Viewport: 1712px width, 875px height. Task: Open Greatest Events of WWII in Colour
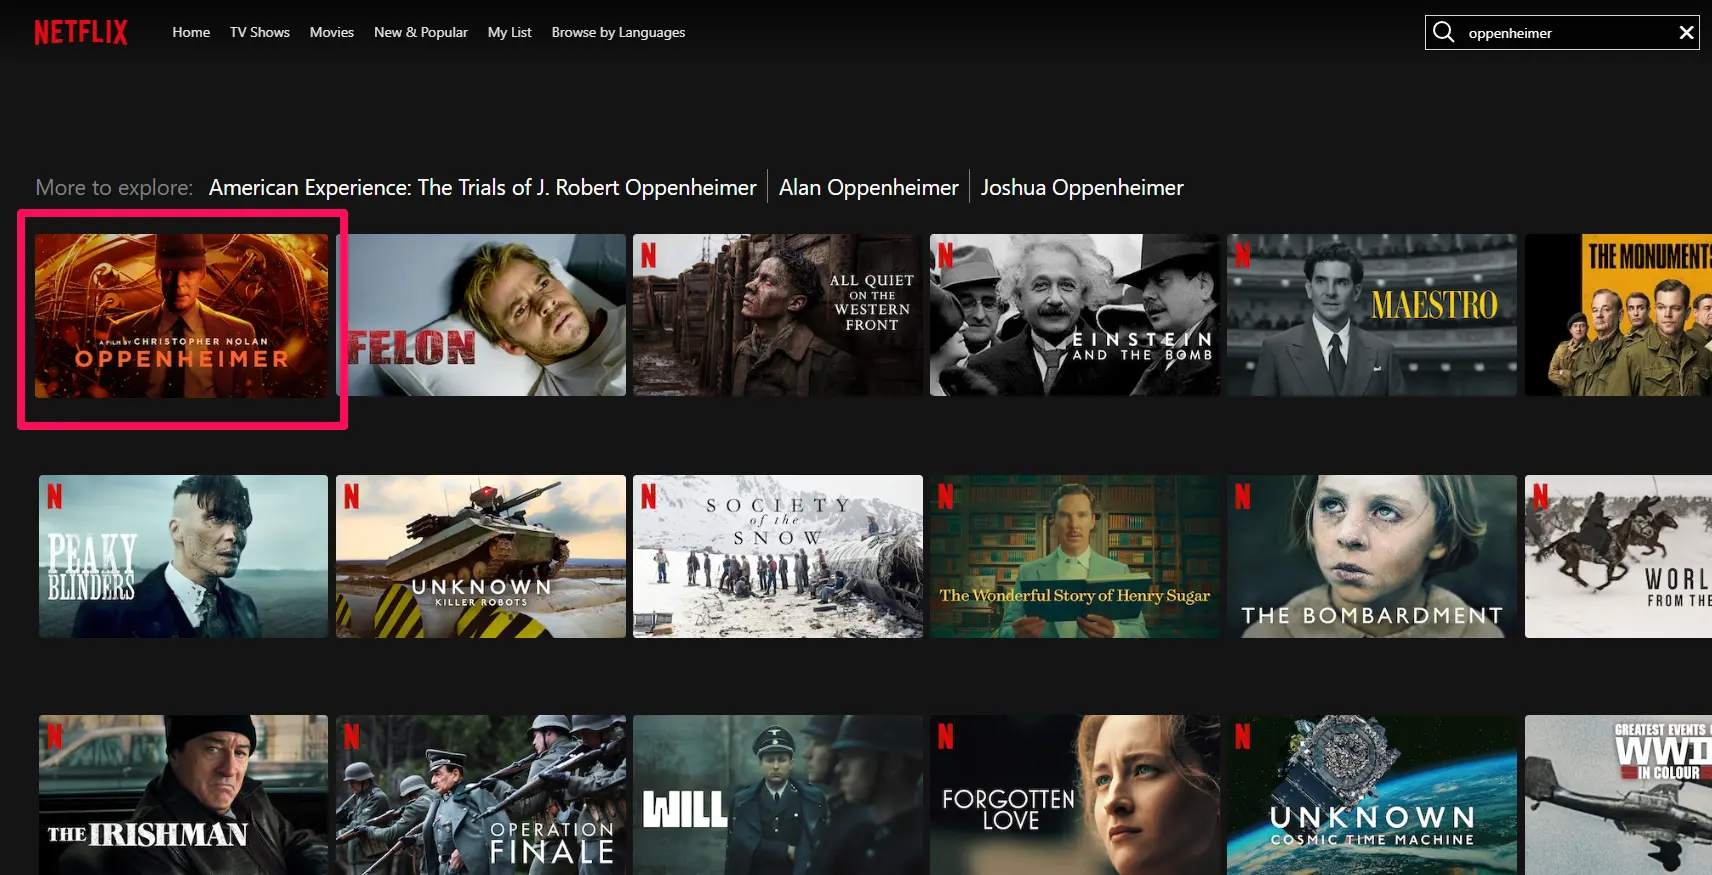click(1618, 795)
